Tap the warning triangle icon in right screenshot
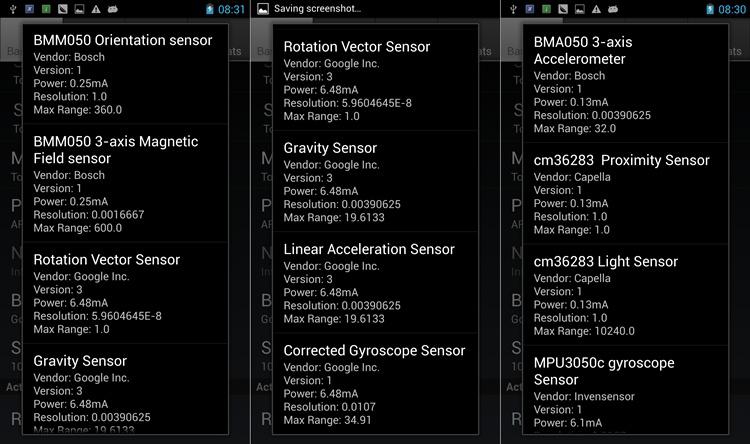750x444 pixels. coord(596,9)
